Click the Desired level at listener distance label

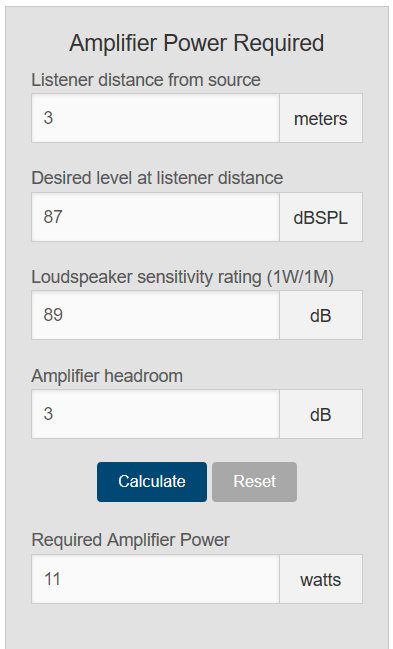point(157,178)
